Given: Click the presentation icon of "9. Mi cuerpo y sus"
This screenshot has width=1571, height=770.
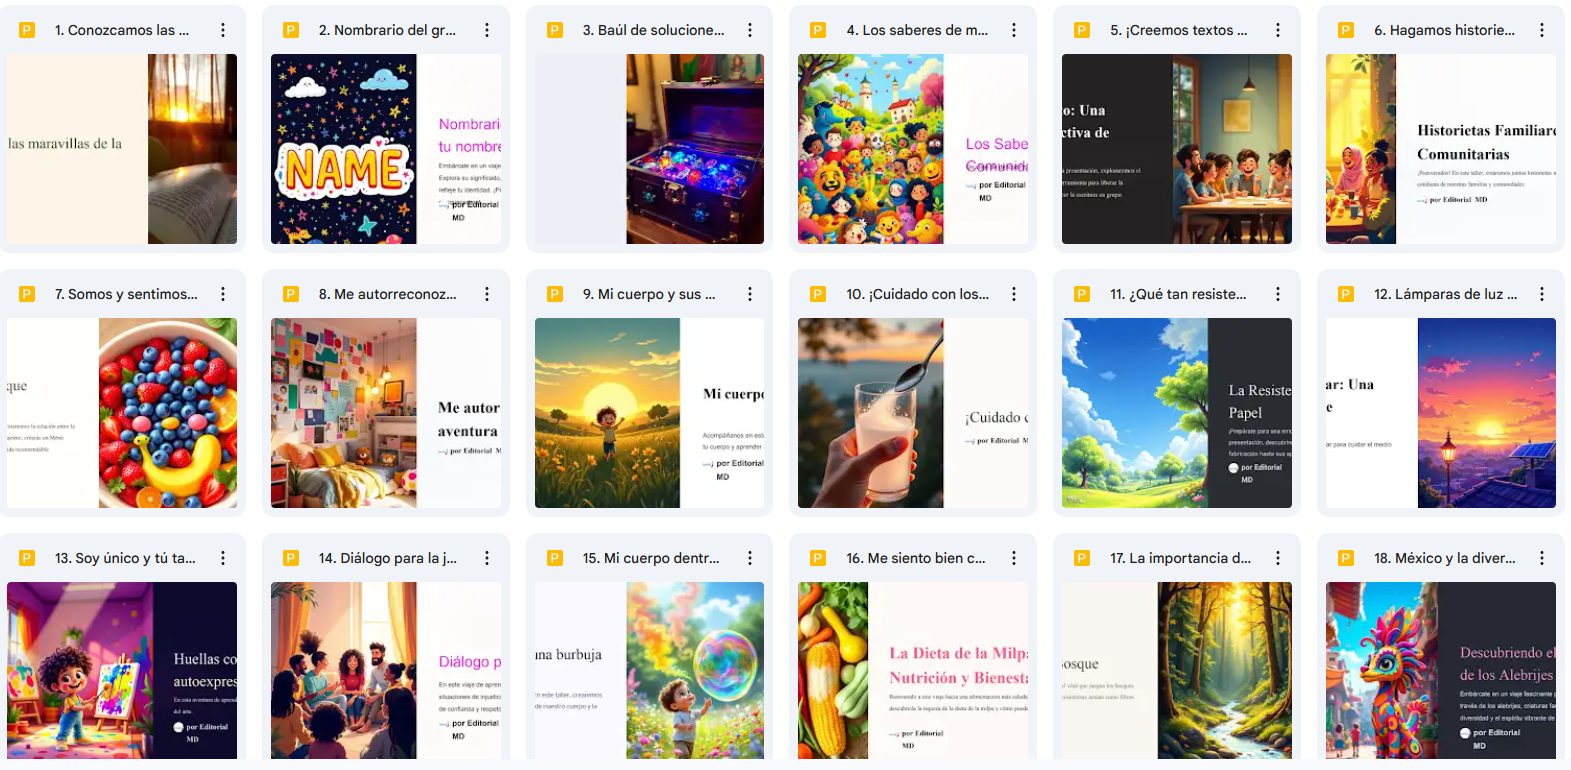Looking at the screenshot, I should [555, 294].
